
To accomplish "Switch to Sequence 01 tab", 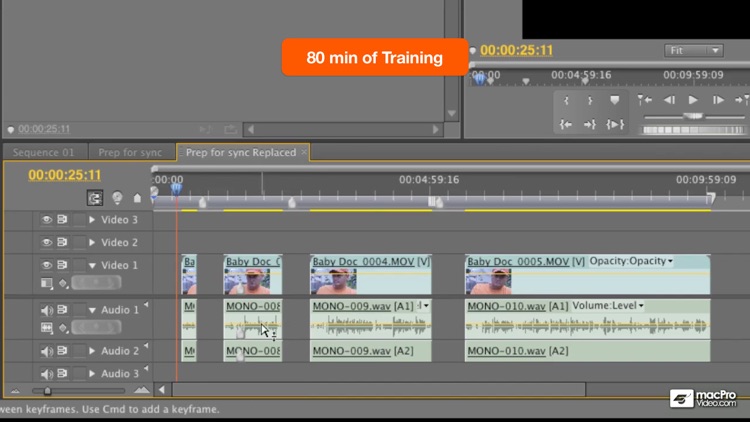I will 44,152.
